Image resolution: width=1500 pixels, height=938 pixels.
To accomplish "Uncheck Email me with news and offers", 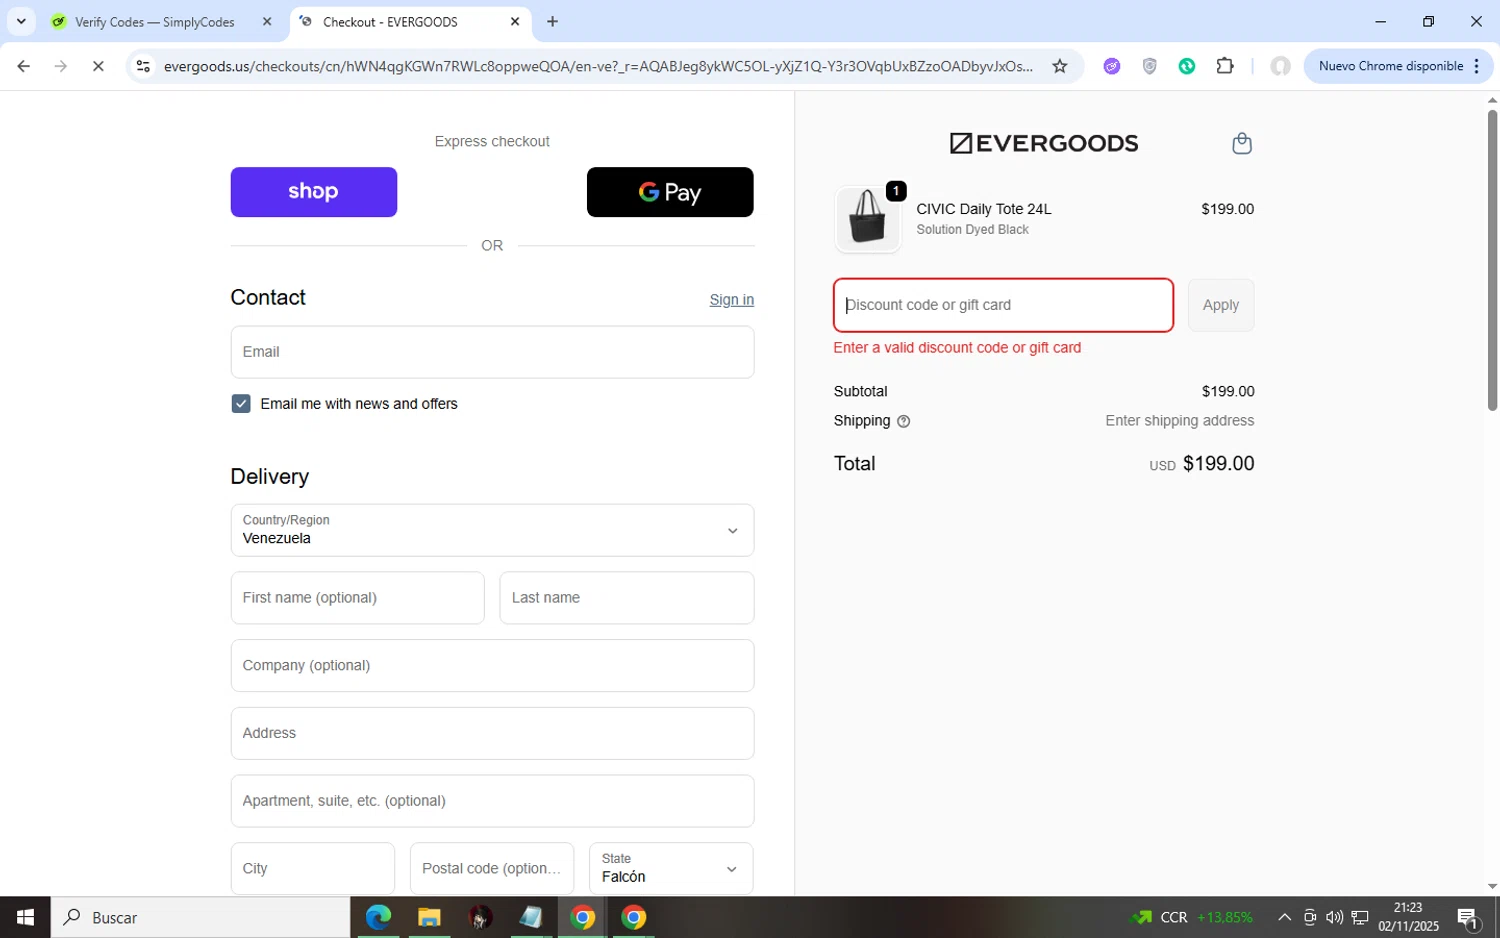I will click(x=241, y=404).
